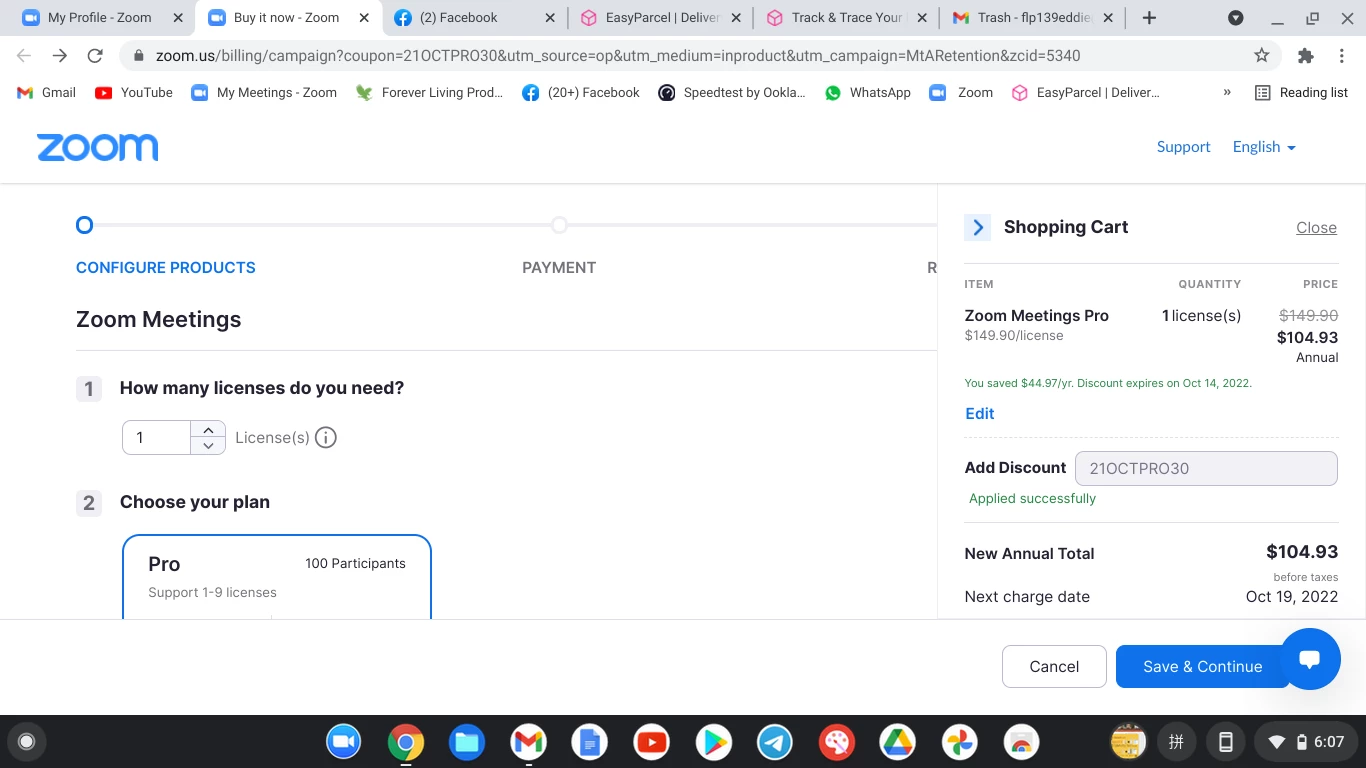
Task: Collapse Shopping Cart with the arrow icon
Action: 977,227
